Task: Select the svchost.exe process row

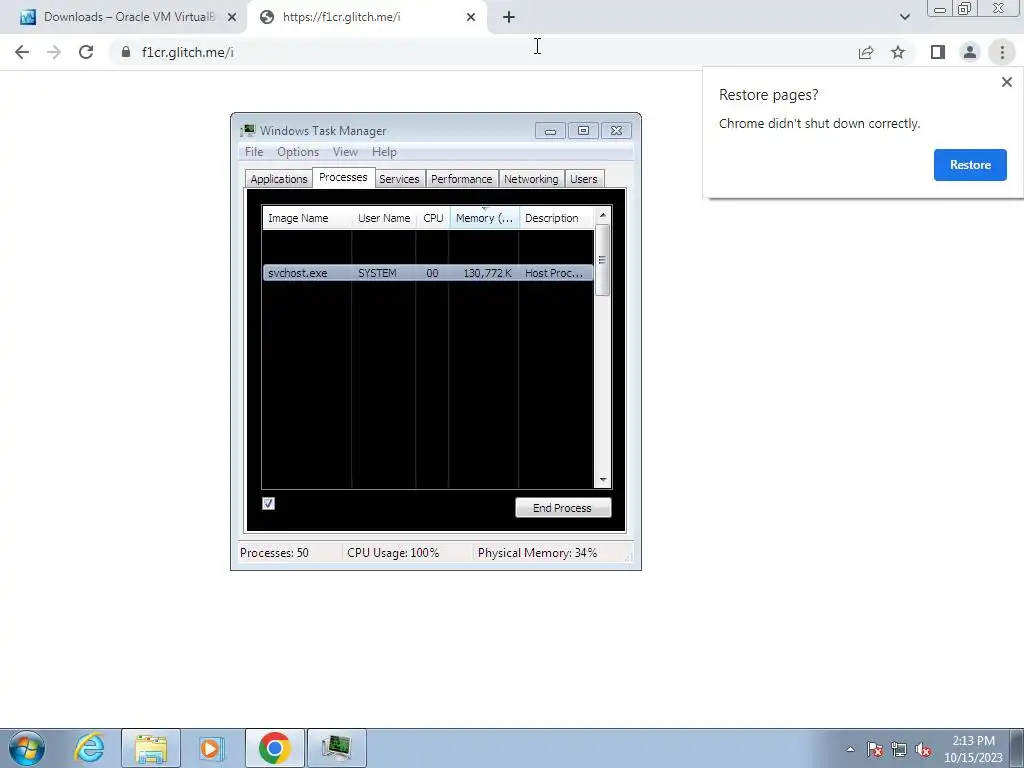Action: (x=428, y=273)
